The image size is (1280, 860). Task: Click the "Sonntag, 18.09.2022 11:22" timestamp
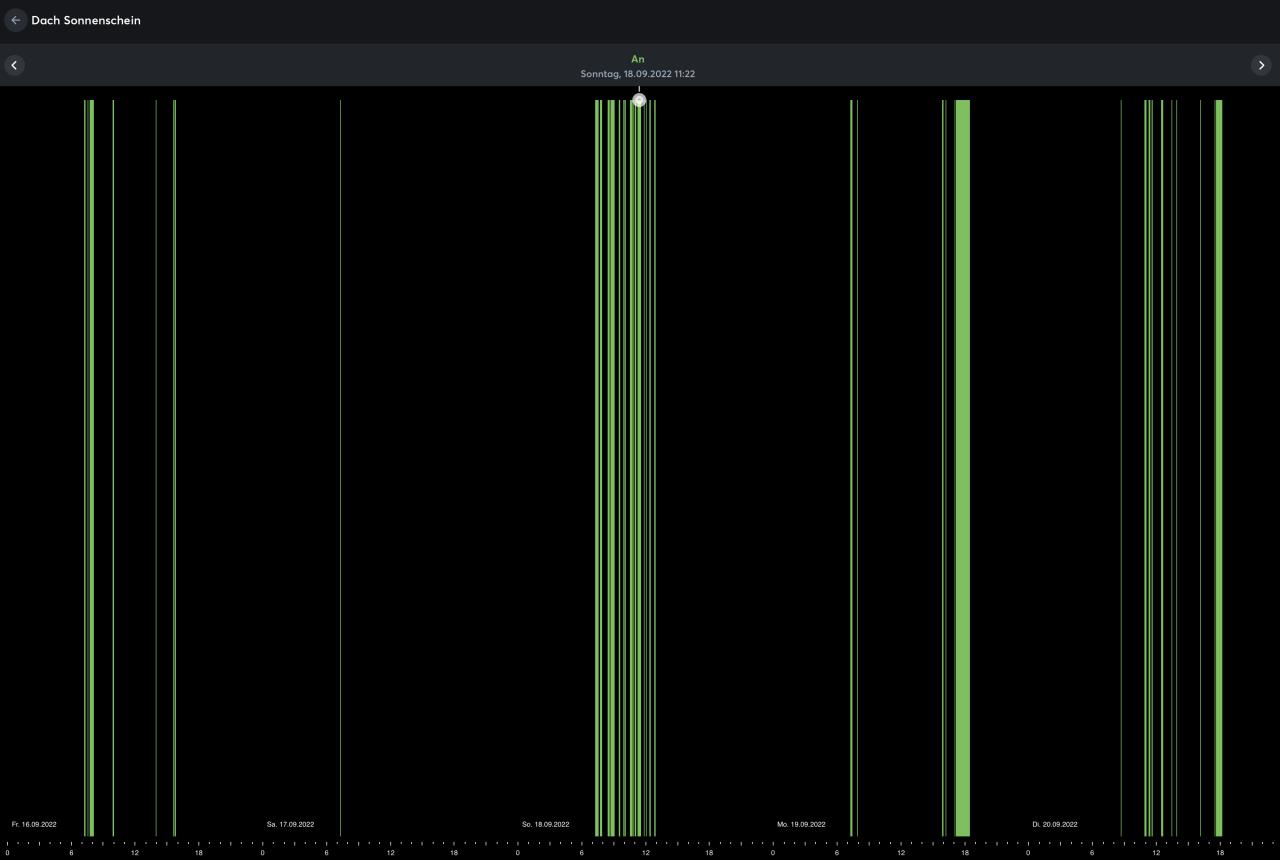638,74
